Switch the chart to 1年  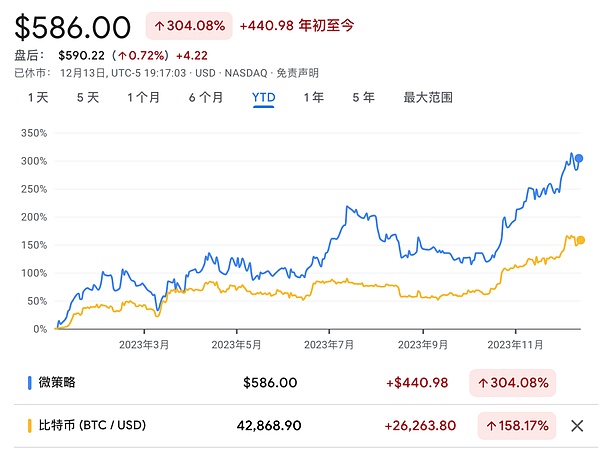tap(313, 97)
